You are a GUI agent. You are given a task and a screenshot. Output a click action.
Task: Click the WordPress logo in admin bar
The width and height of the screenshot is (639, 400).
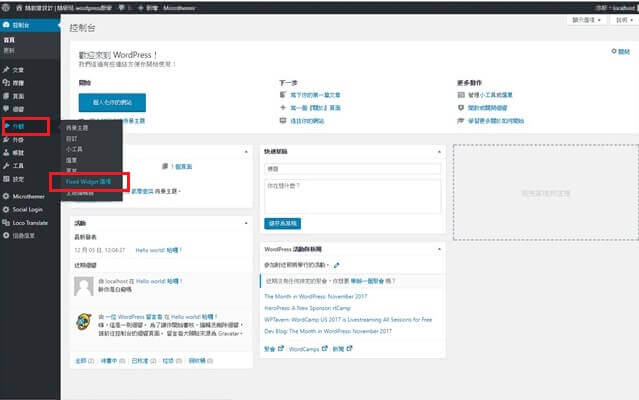6,8
